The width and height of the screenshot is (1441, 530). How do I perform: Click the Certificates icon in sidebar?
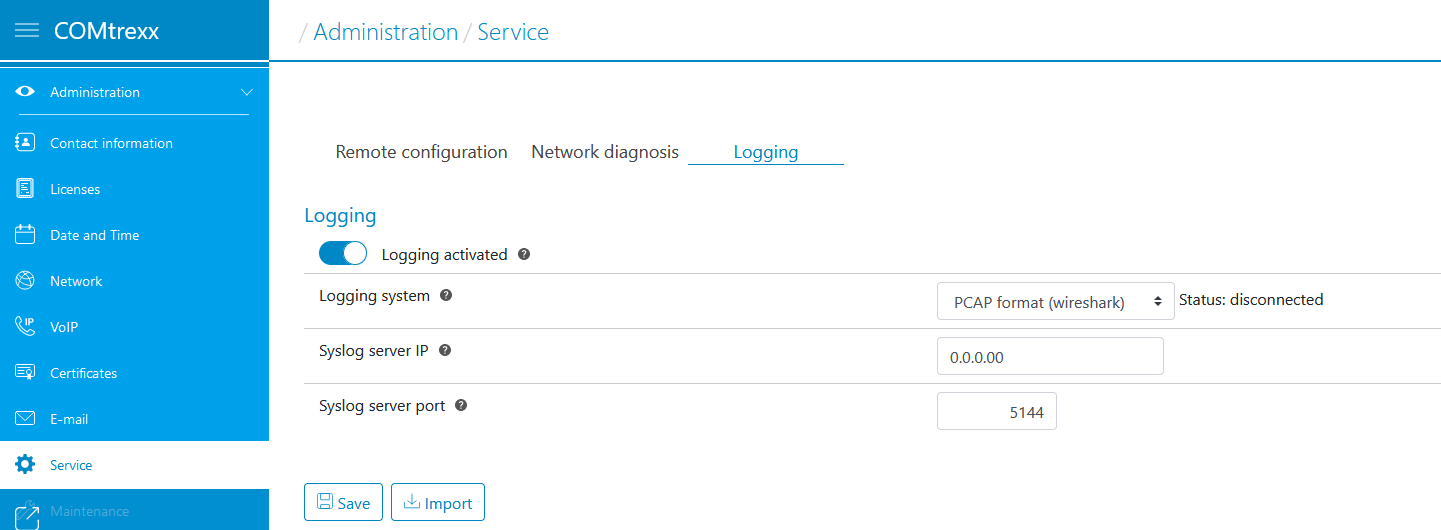pos(26,373)
